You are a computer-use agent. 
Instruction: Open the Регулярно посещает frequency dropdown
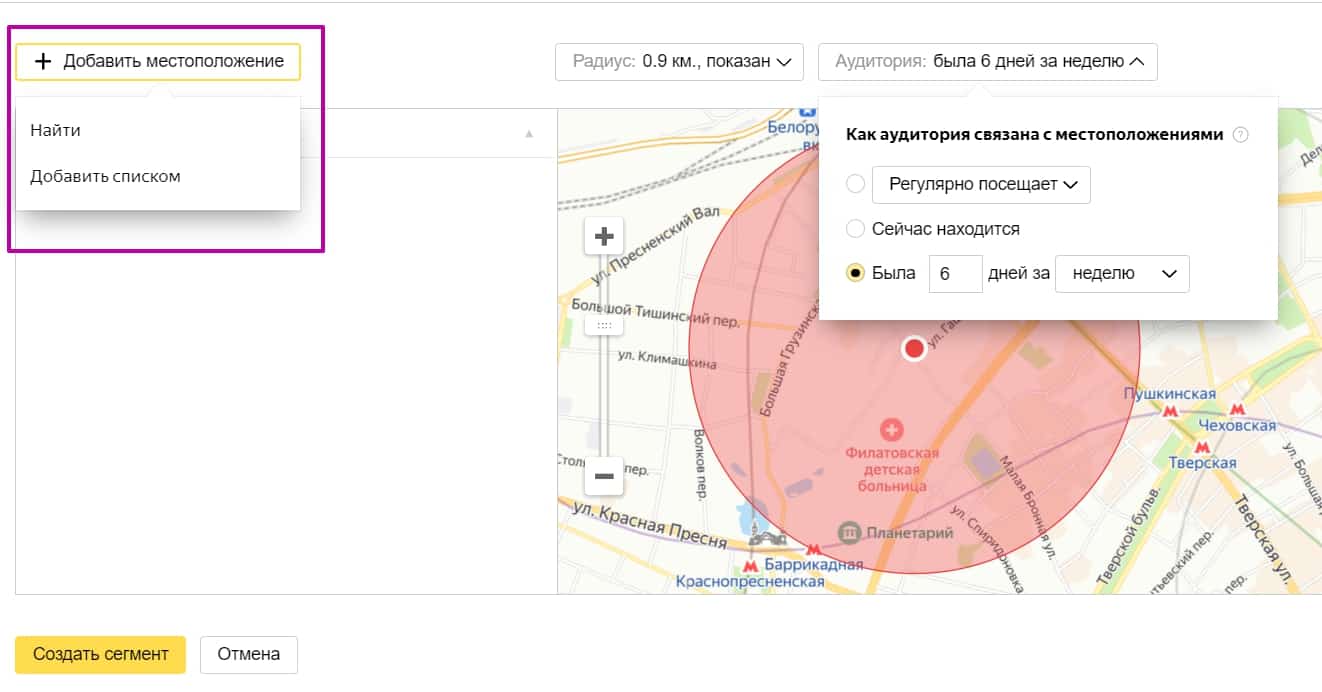(x=981, y=184)
